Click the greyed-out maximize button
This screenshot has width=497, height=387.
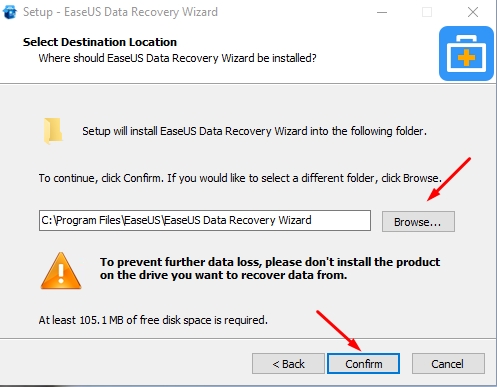tap(427, 12)
